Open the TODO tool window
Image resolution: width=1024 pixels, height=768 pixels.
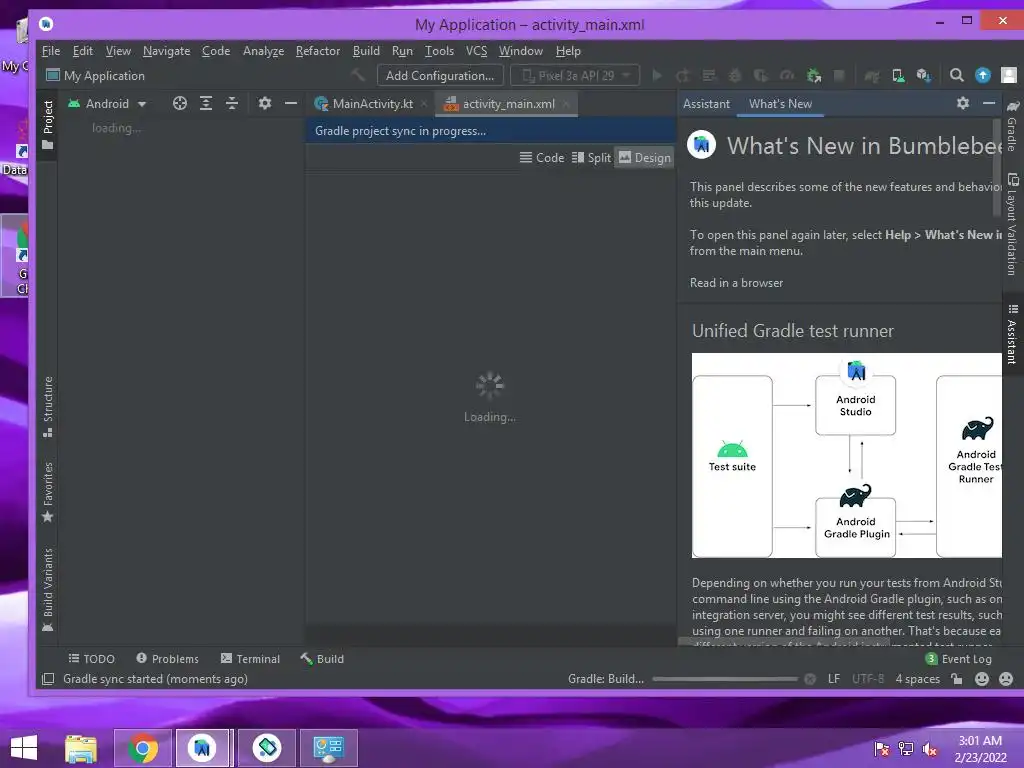[x=91, y=659]
